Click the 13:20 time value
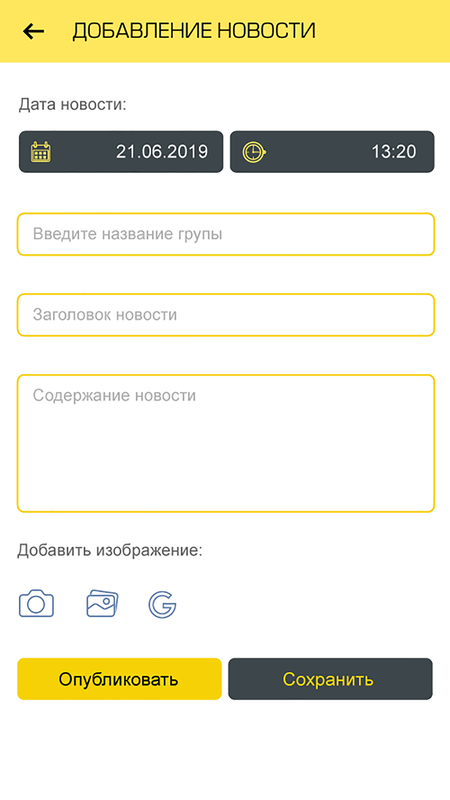The height and width of the screenshot is (800, 450). coord(393,152)
